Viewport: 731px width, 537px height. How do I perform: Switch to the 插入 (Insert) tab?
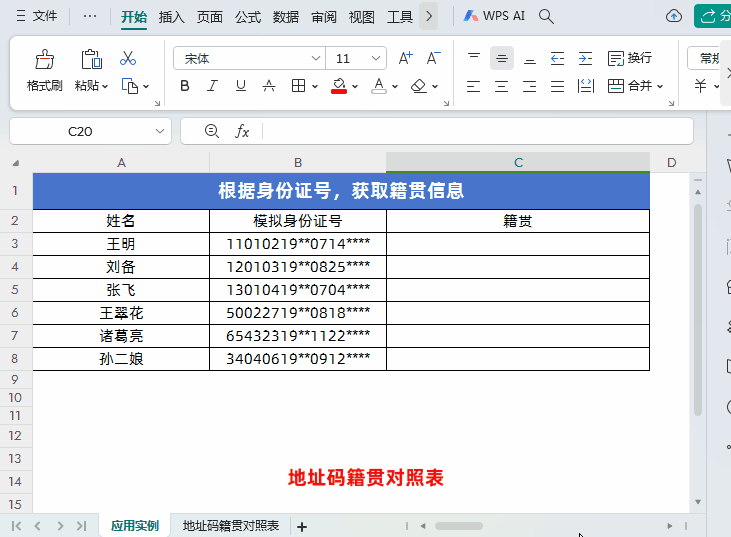(172, 17)
